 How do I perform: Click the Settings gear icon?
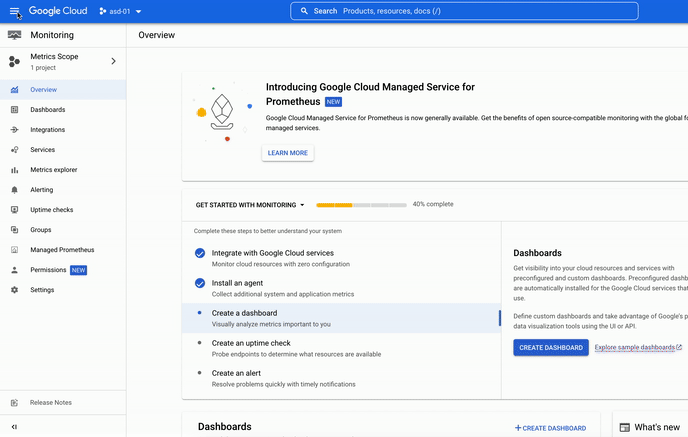[x=14, y=290]
